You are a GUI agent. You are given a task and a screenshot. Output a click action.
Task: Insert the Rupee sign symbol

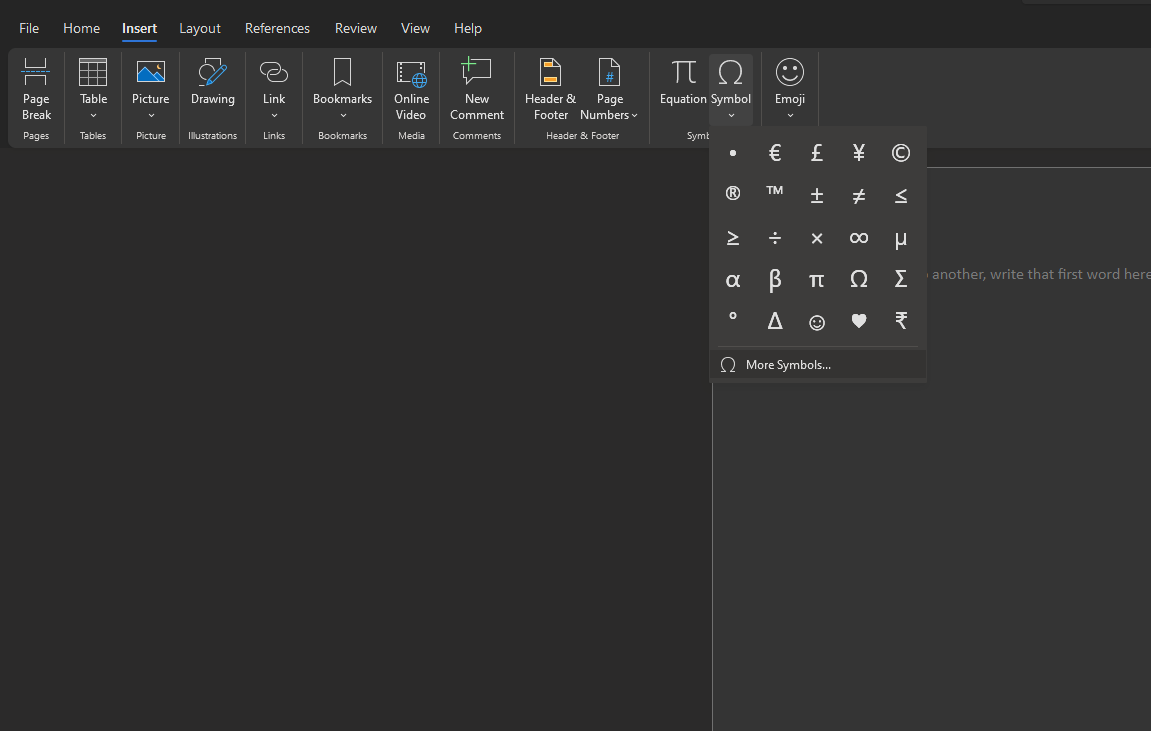coord(901,321)
